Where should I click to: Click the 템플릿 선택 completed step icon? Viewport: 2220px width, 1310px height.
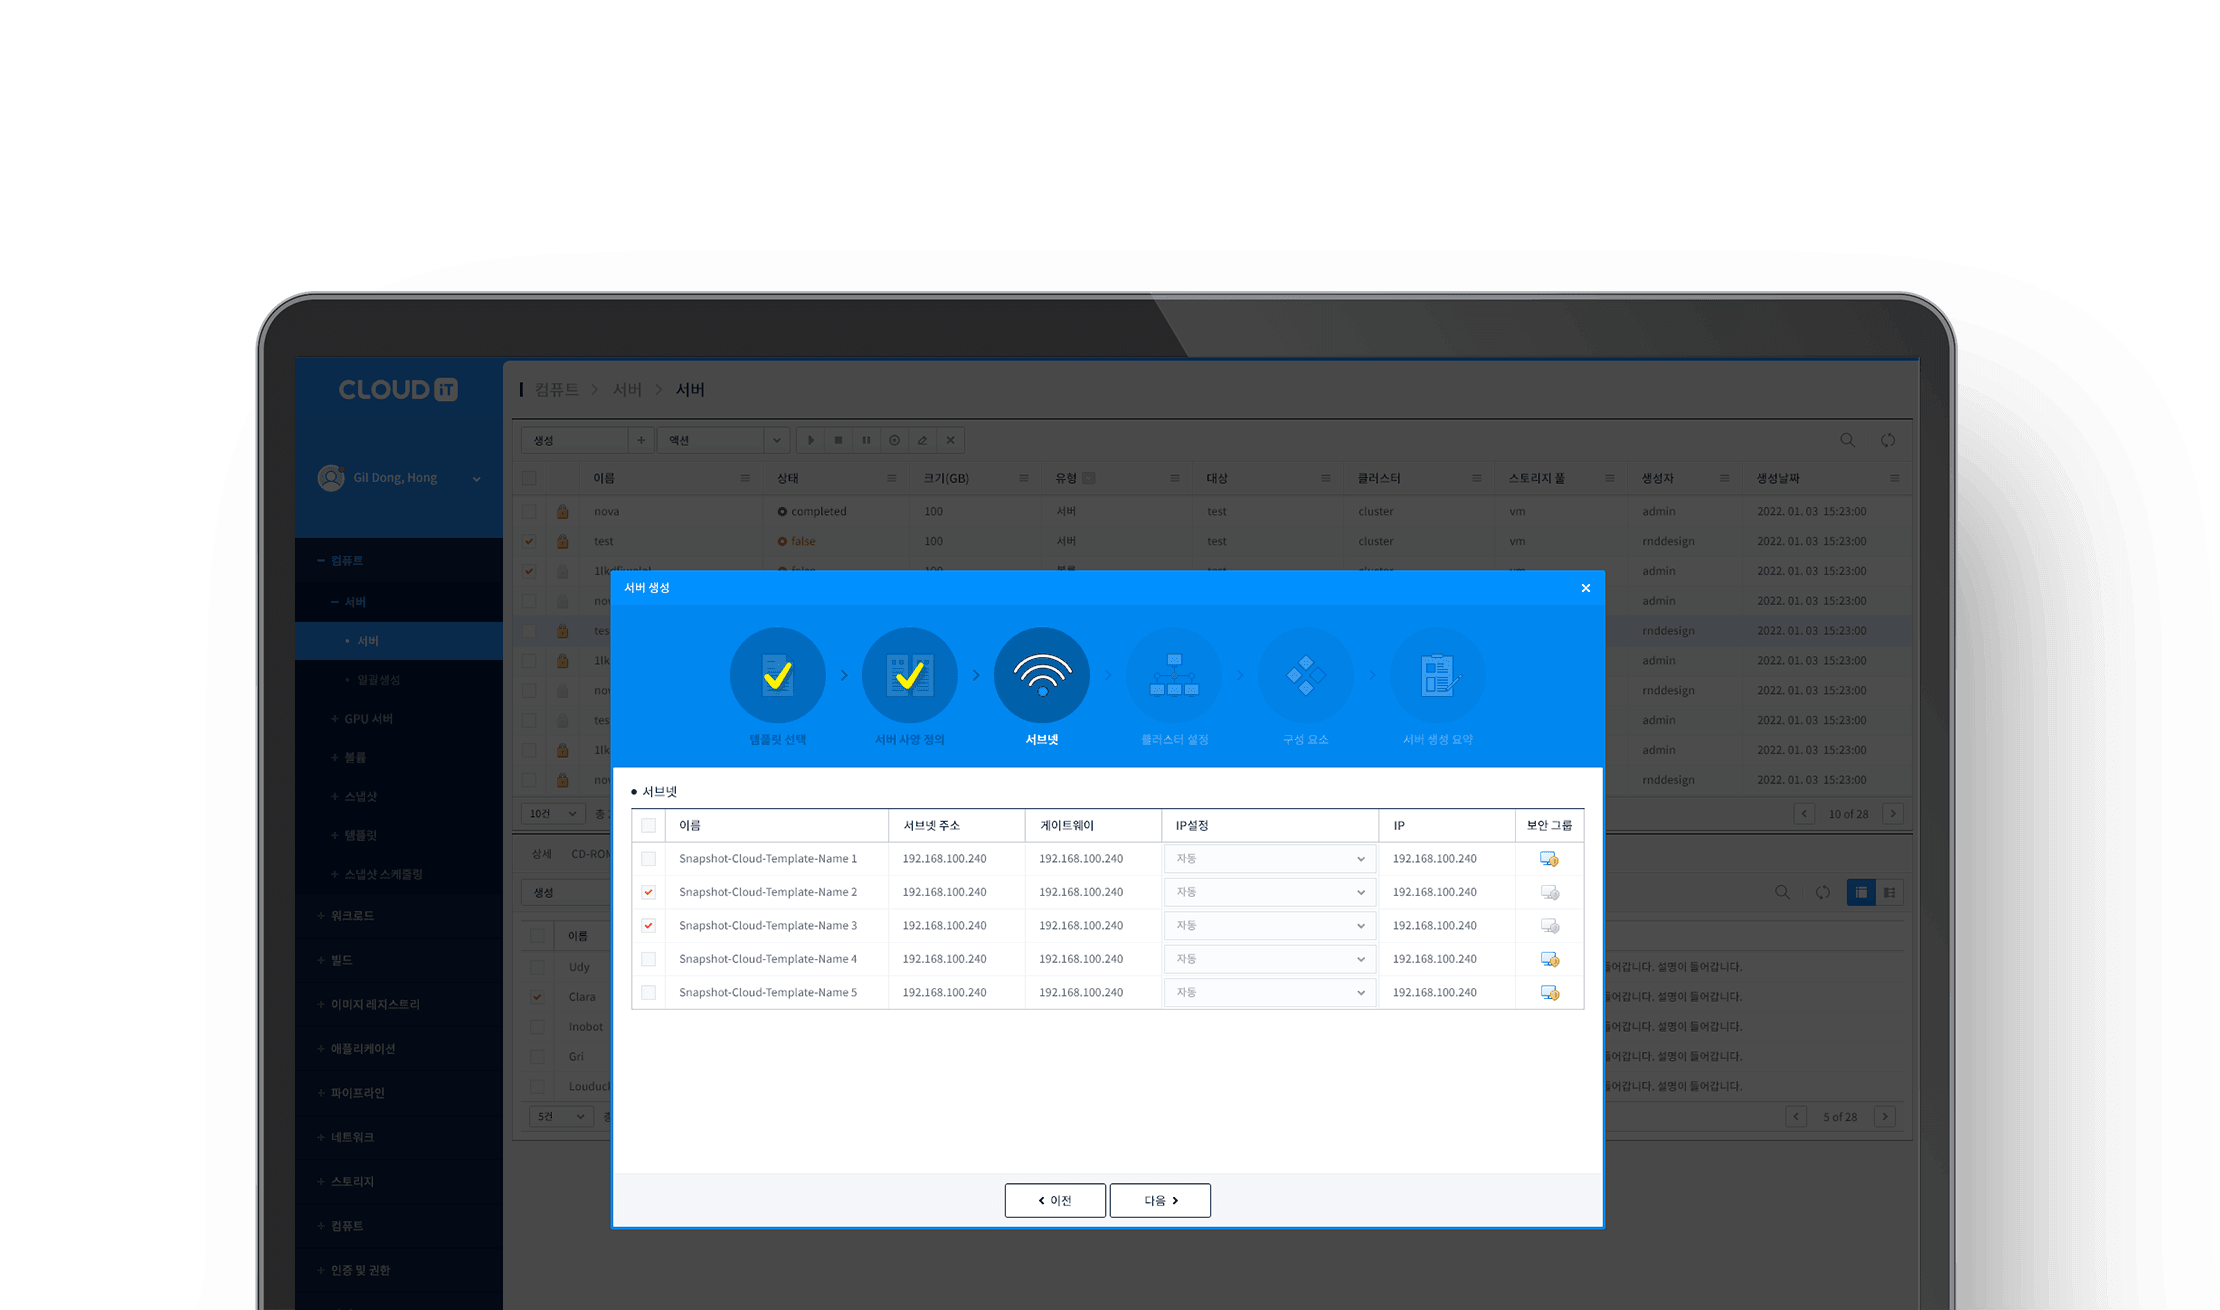click(x=777, y=675)
